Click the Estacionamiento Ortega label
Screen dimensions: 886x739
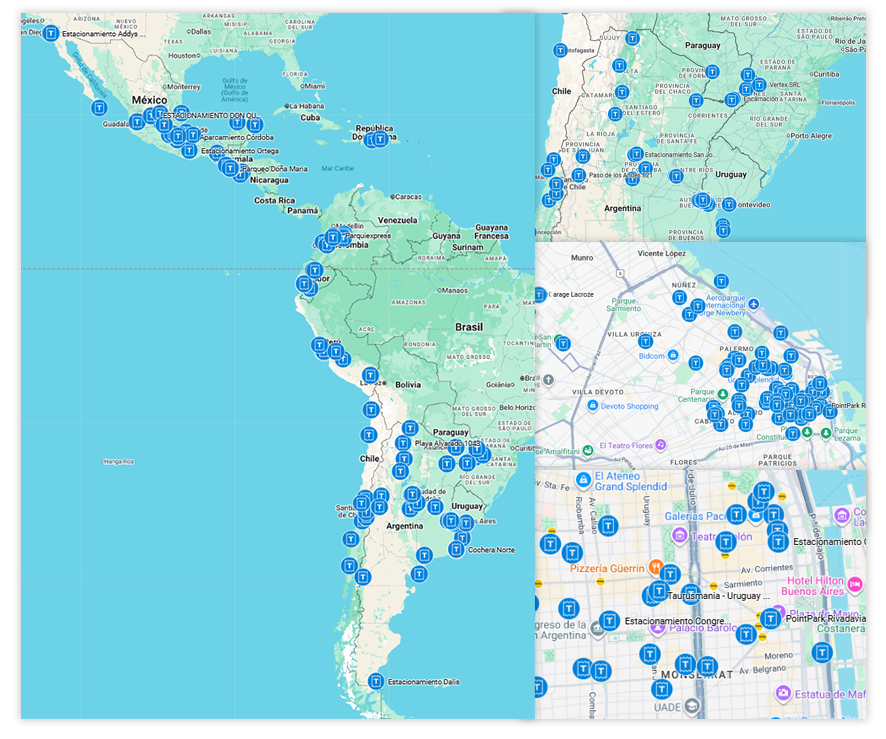tap(240, 151)
